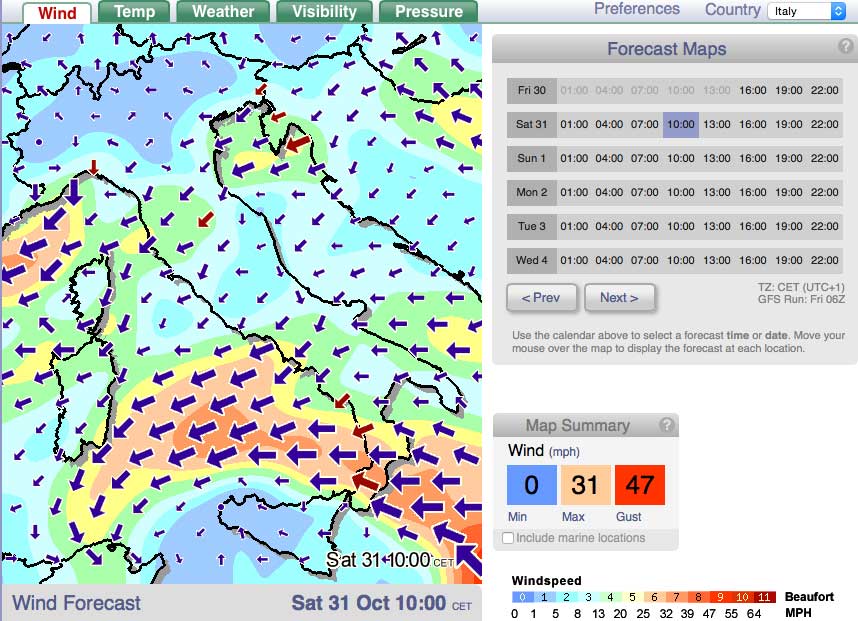The height and width of the screenshot is (621, 858).
Task: Select Sat 31 13:00 forecast time
Action: (x=716, y=125)
